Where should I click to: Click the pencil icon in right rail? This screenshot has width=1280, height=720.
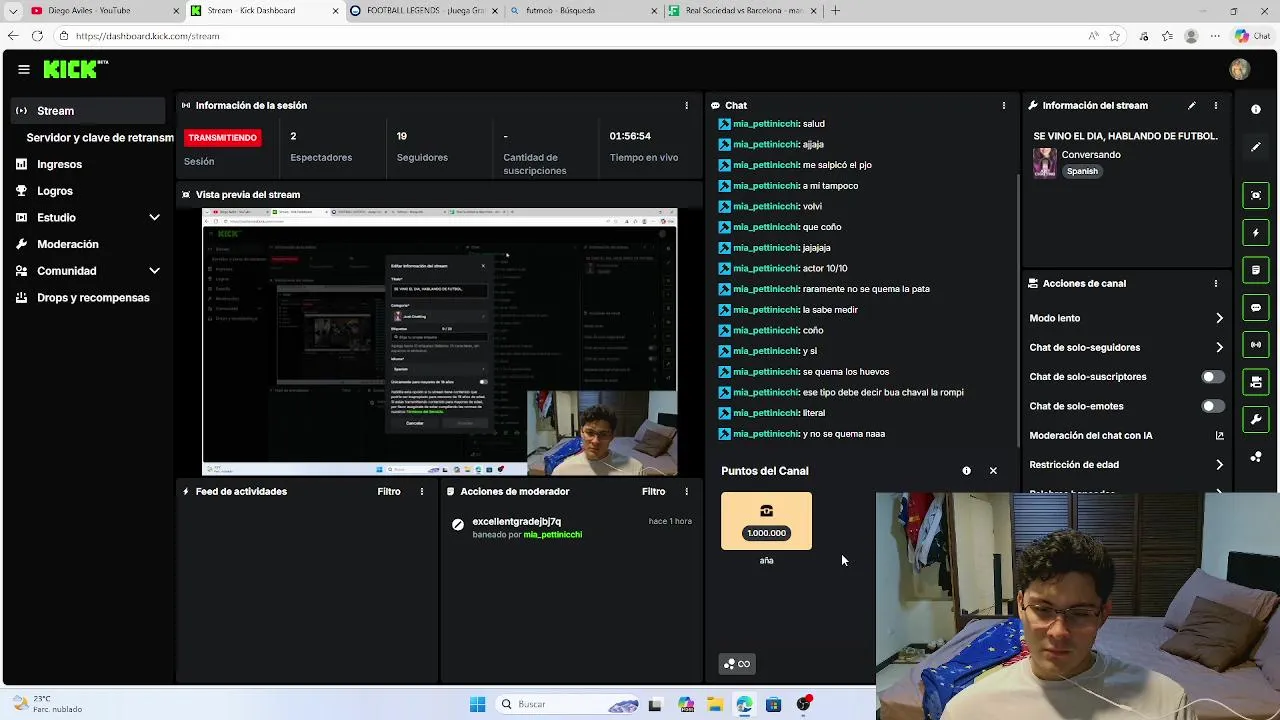(x=1256, y=147)
